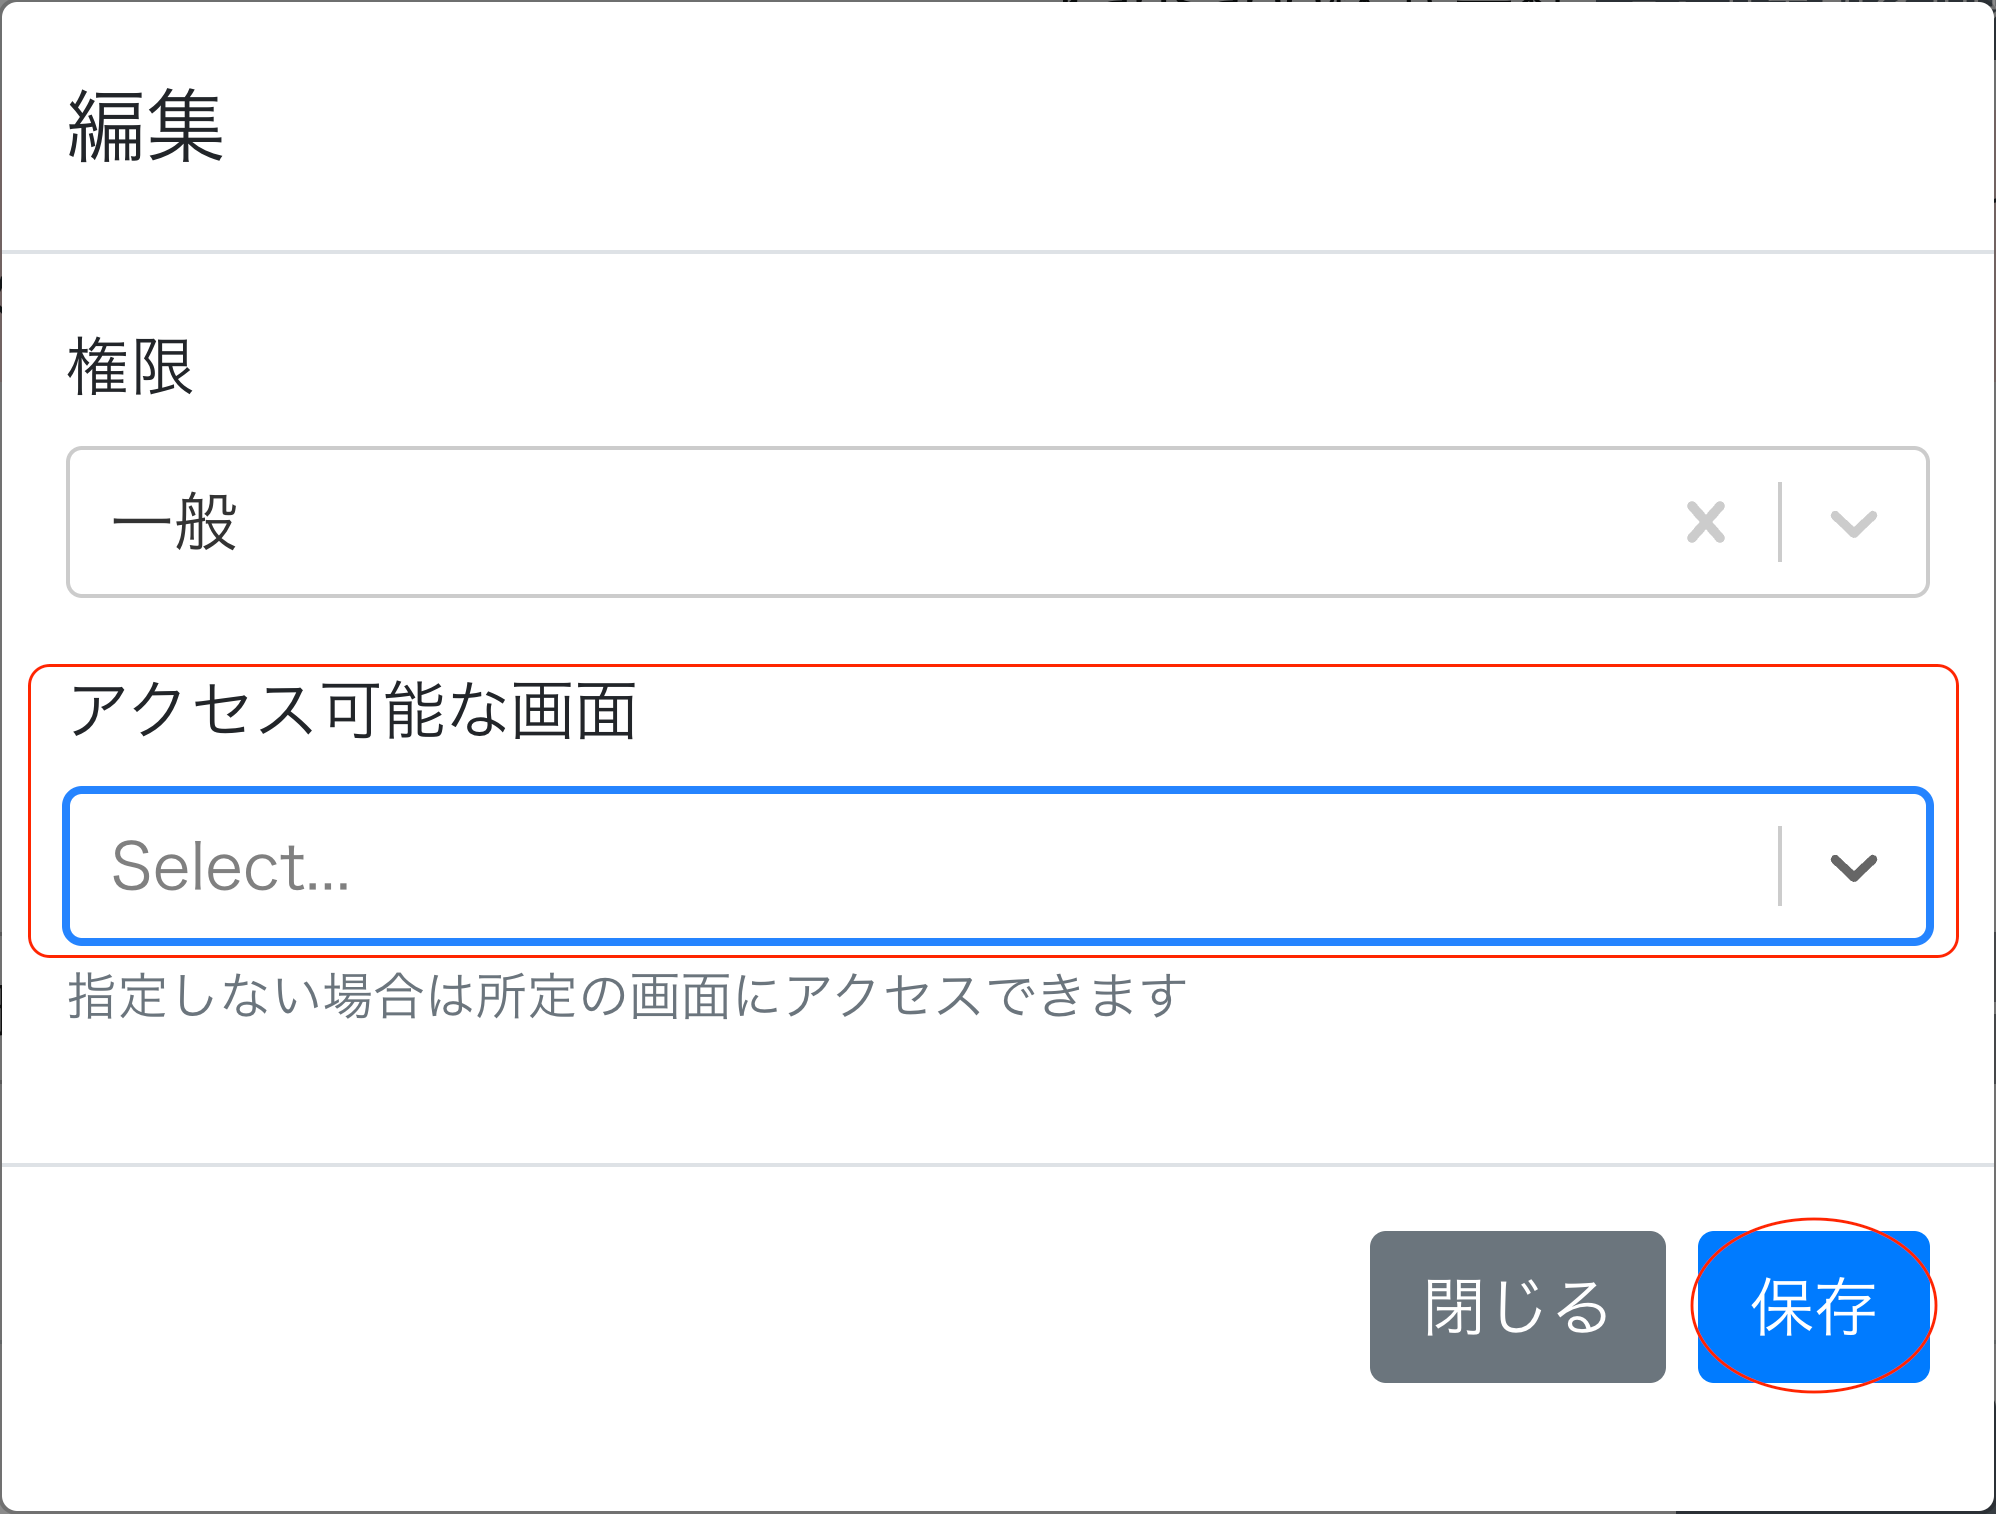Click the divider beside 権限 clear icon

[x=1780, y=522]
